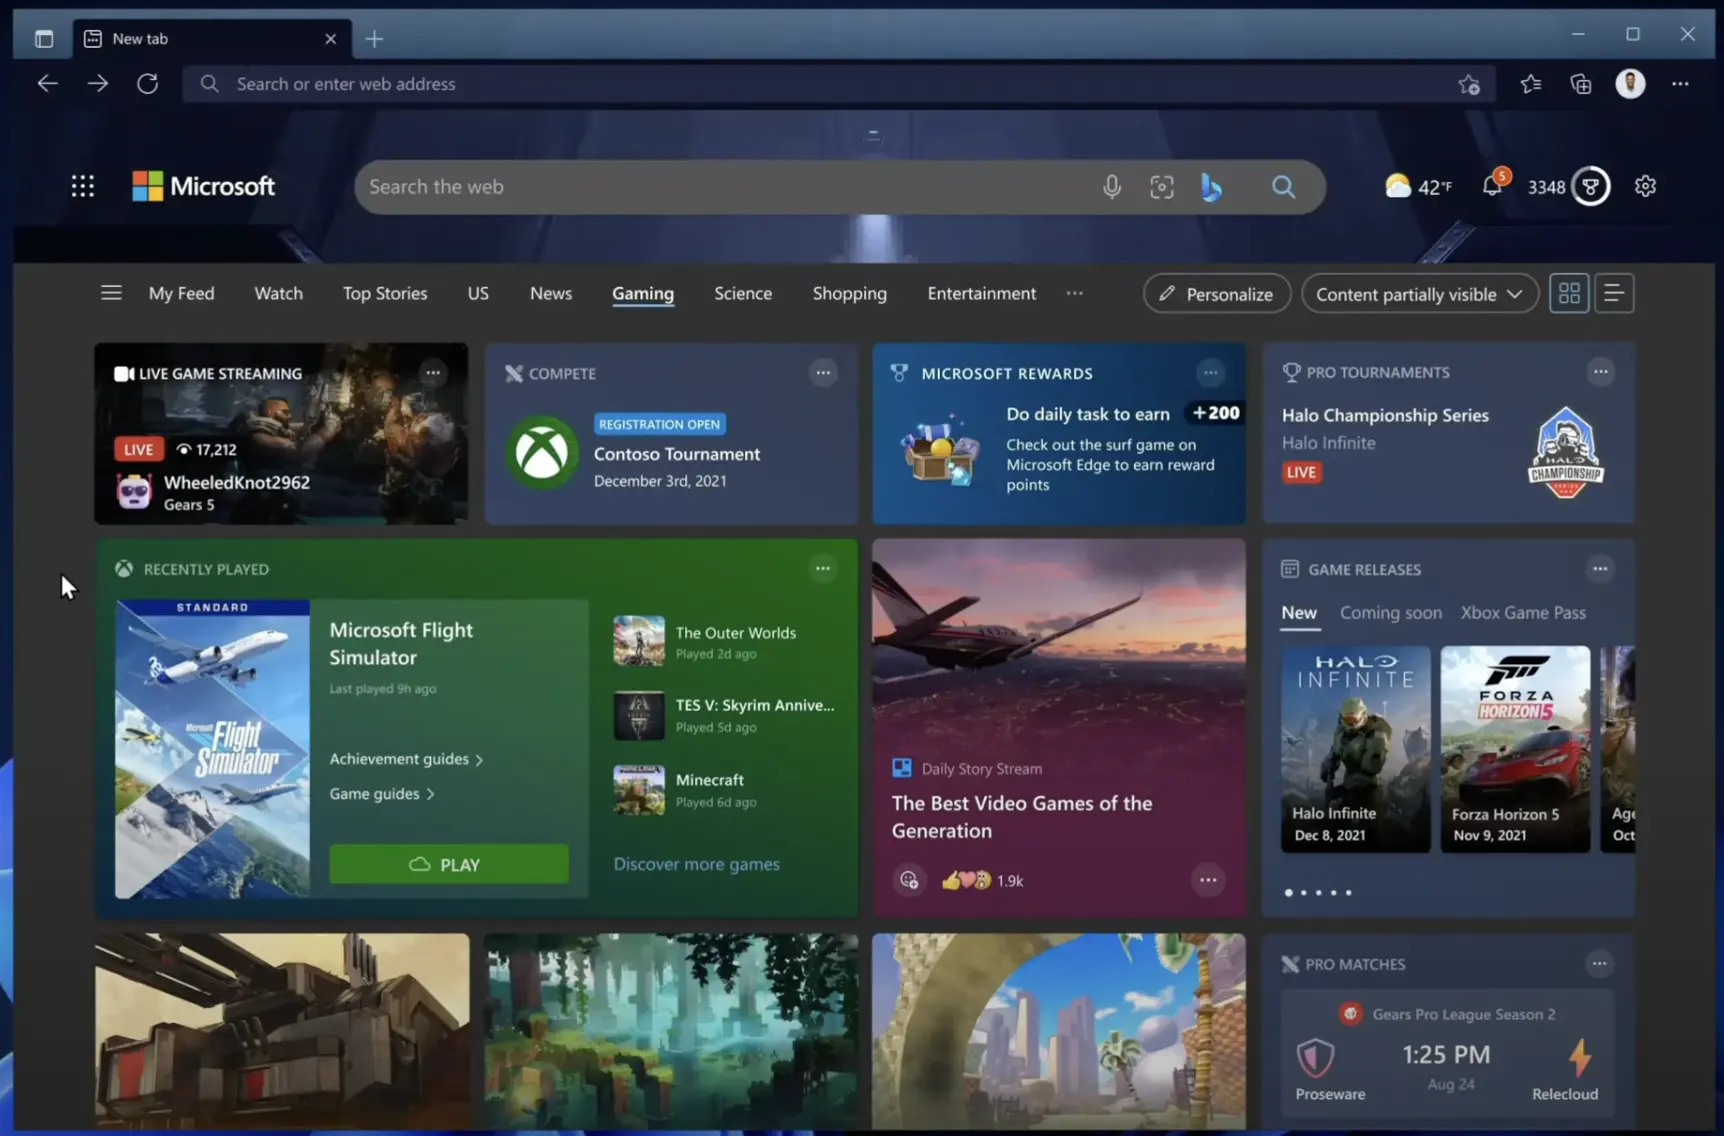
Task: Show more feed categories ellipsis
Action: (x=1074, y=293)
